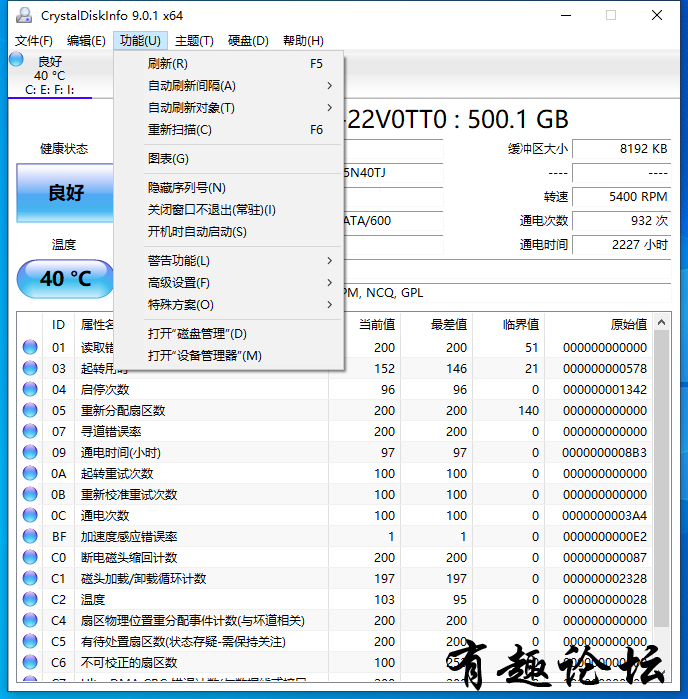Open the 帮助(H) menu

[303, 41]
